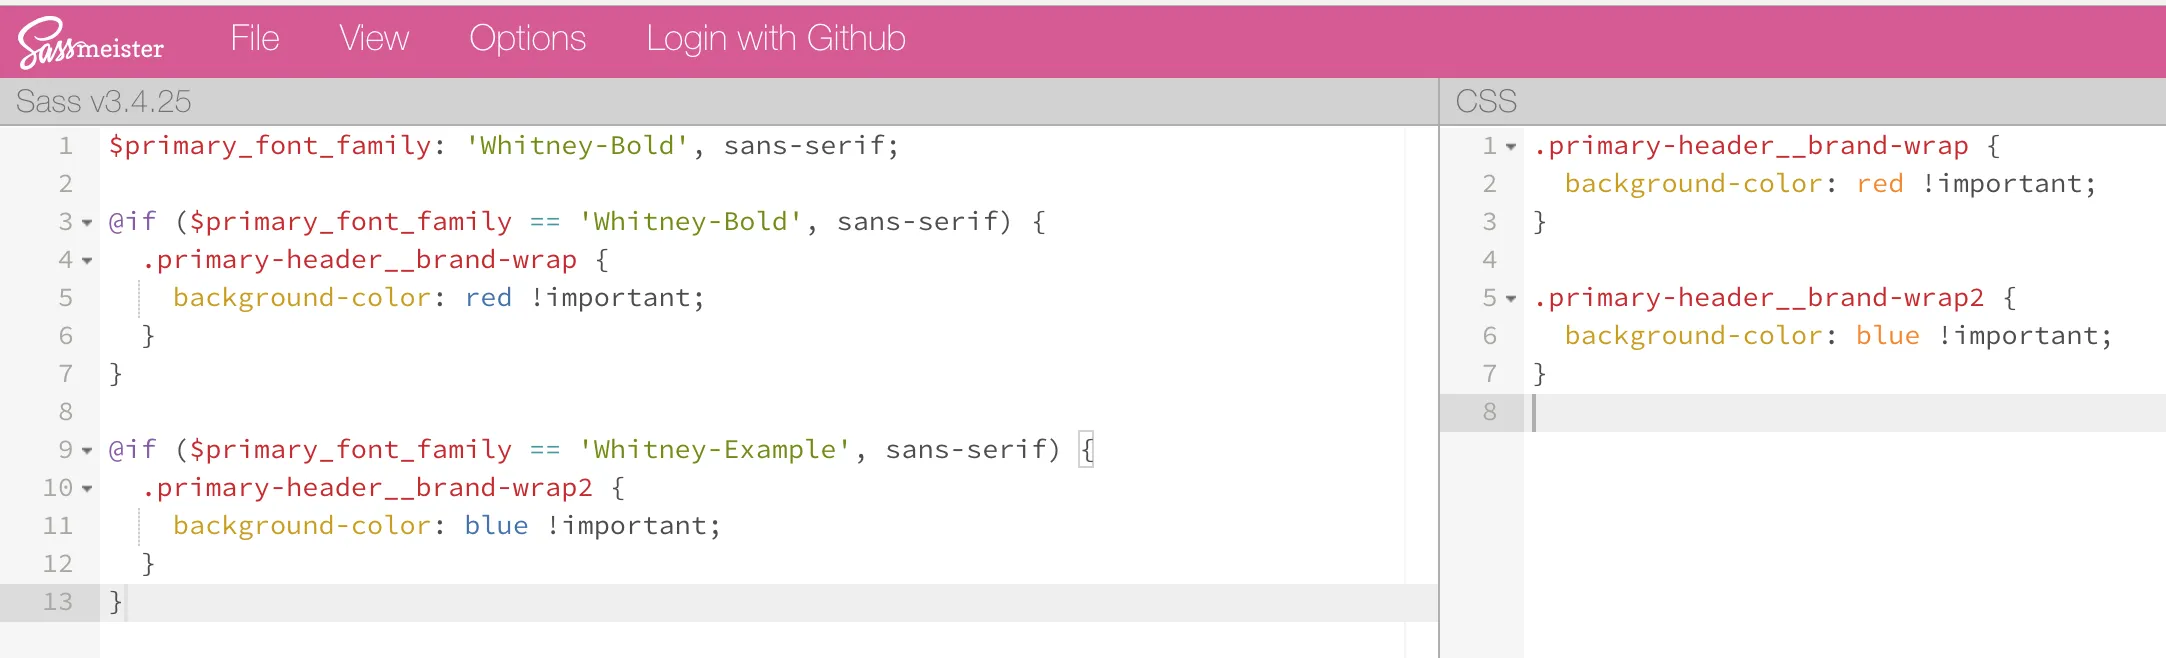
Task: Place cursor on the 'Whitney-Example' string
Action: [x=715, y=450]
